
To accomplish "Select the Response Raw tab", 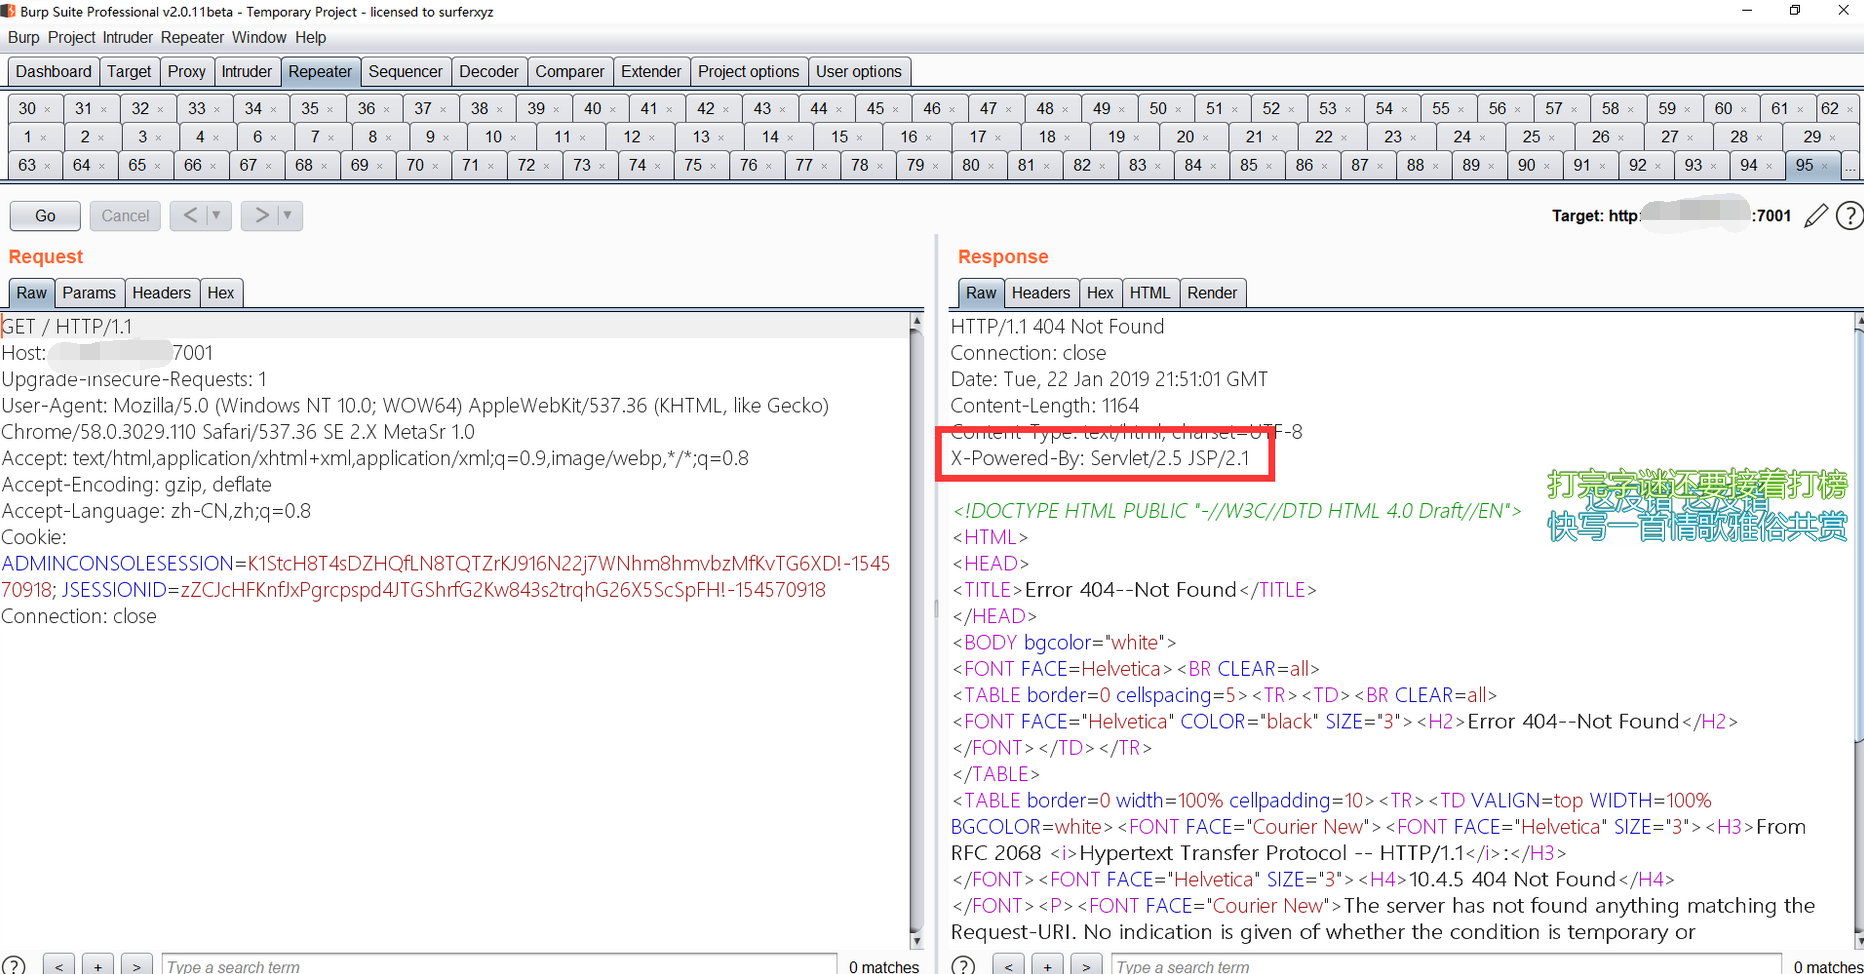I will pos(981,293).
